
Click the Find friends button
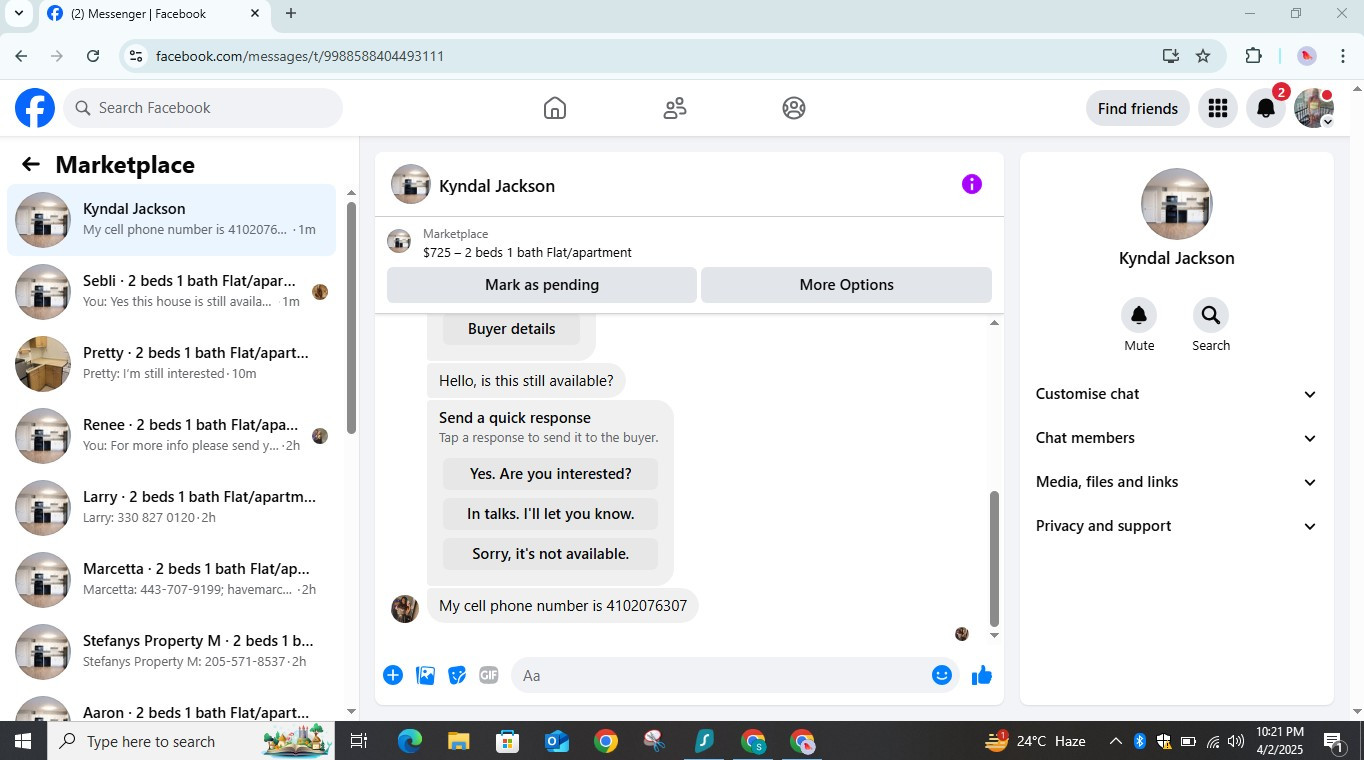point(1138,108)
